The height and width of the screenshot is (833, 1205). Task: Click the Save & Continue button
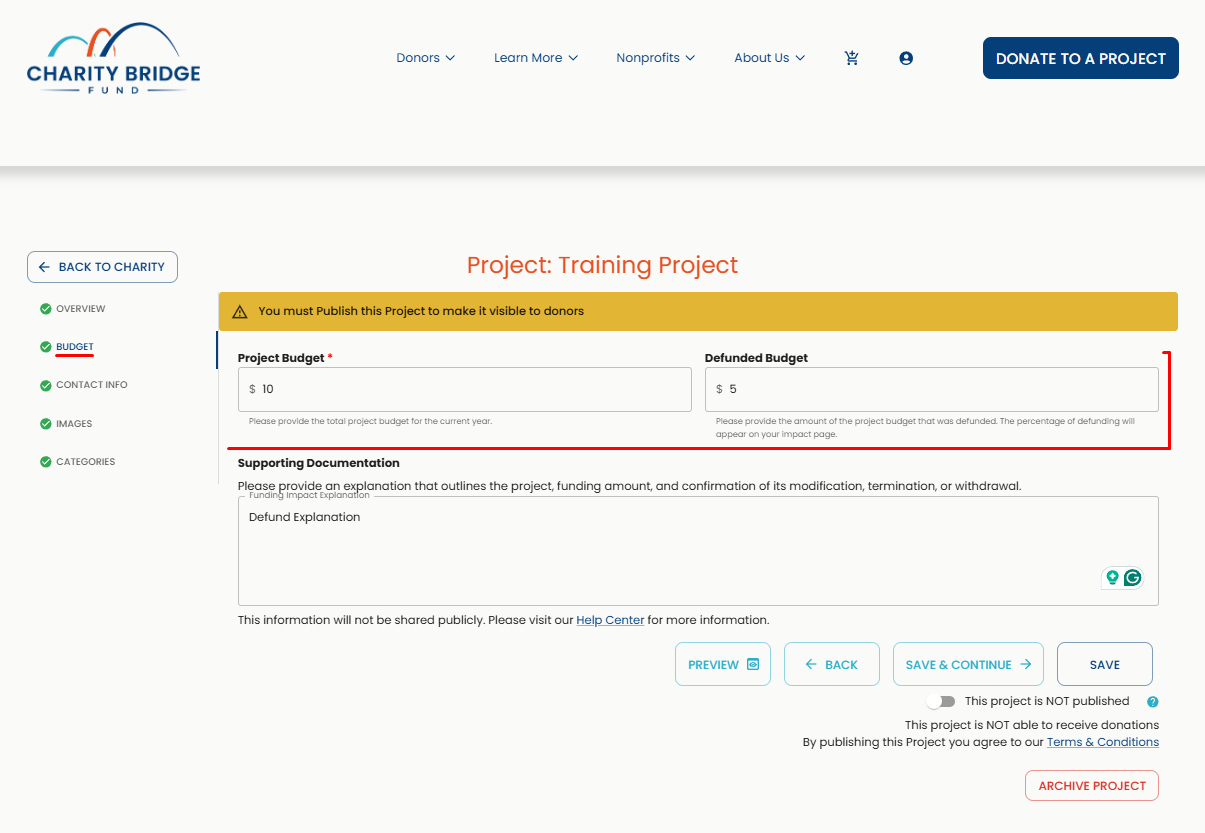point(968,664)
